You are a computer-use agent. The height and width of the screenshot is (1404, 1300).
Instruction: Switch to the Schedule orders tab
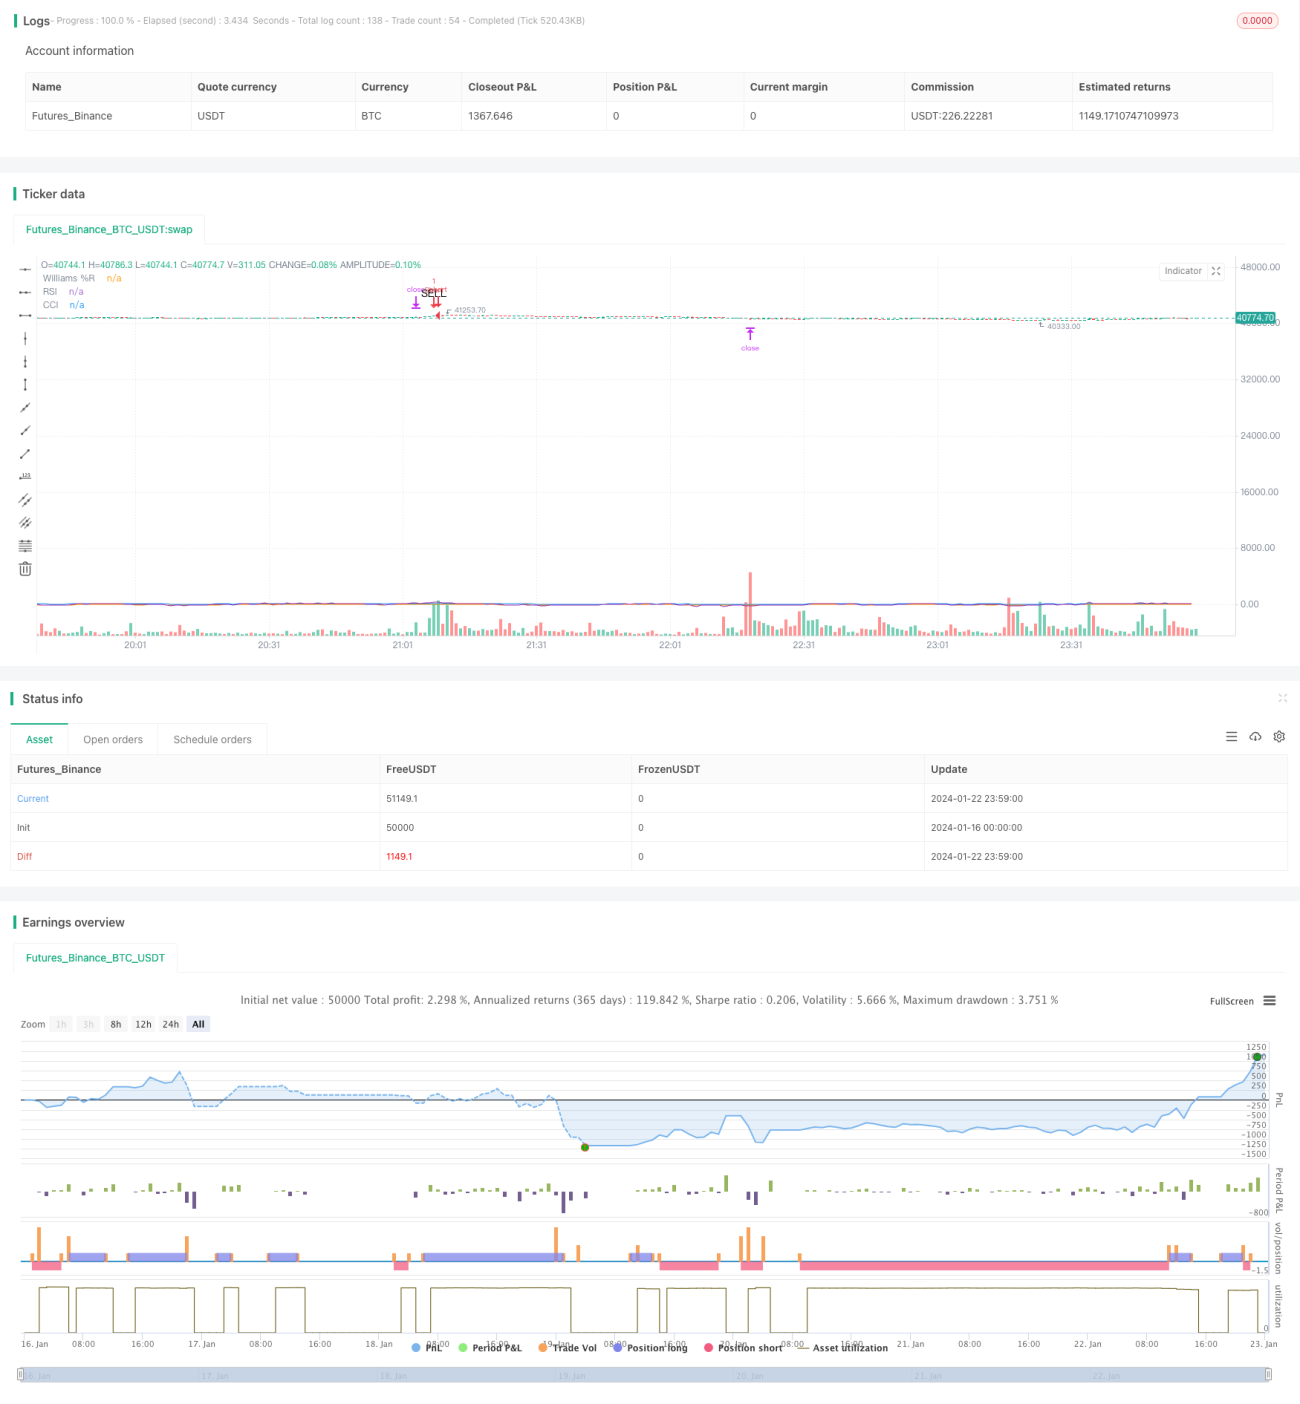(x=212, y=740)
